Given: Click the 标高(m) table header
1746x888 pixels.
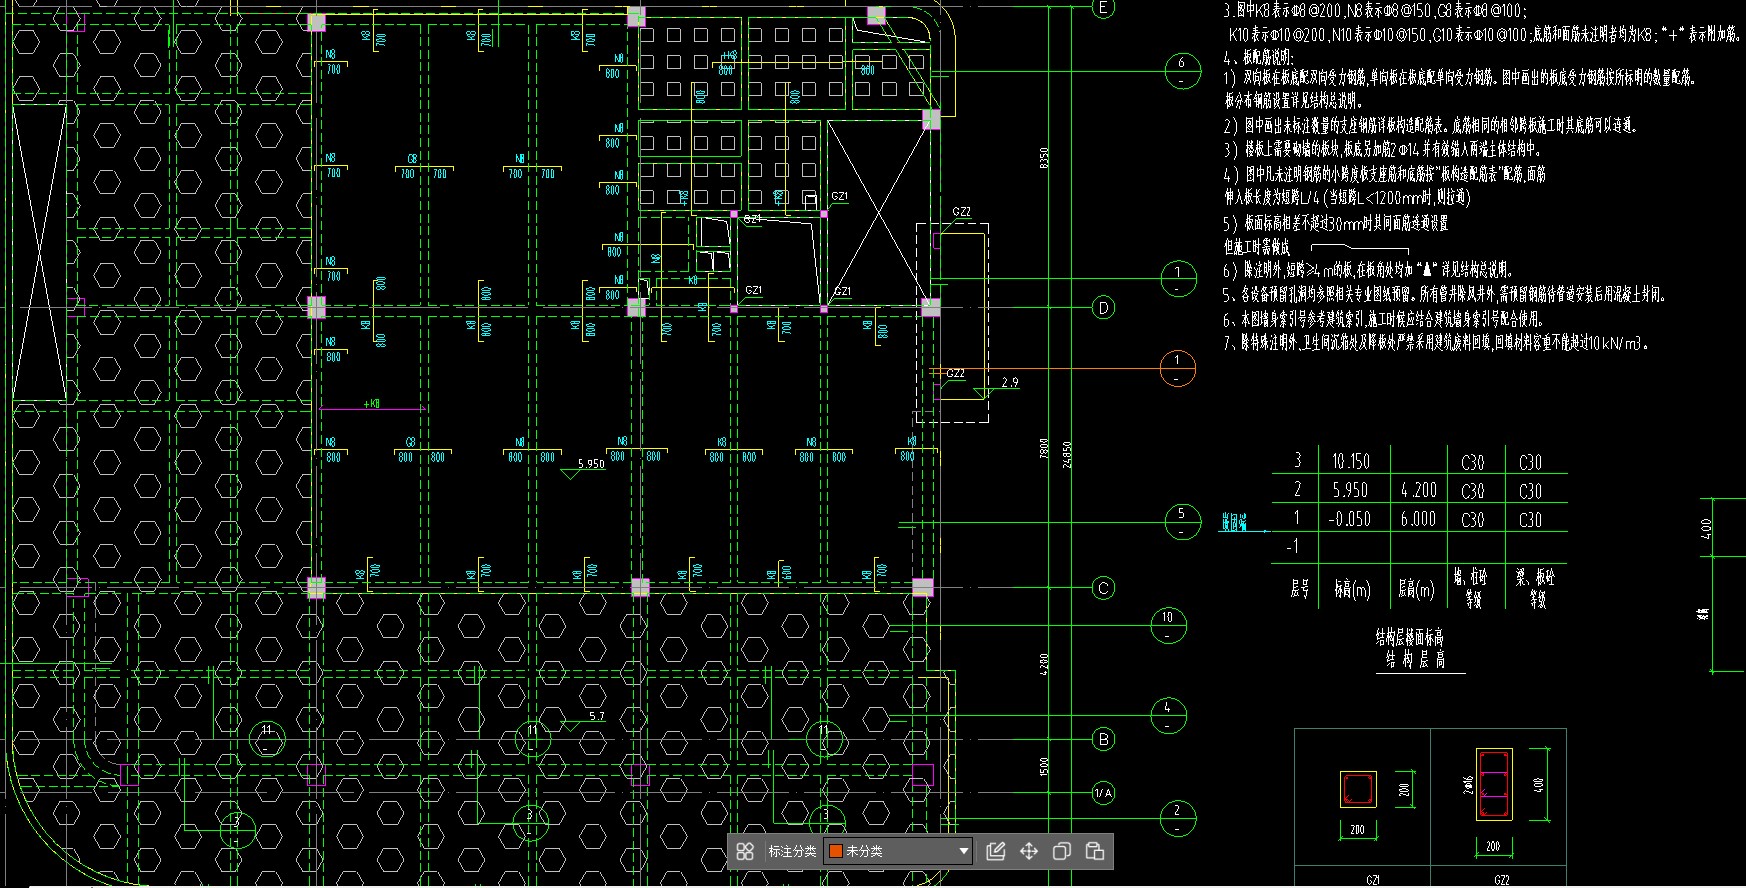Looking at the screenshot, I should [x=1352, y=590].
